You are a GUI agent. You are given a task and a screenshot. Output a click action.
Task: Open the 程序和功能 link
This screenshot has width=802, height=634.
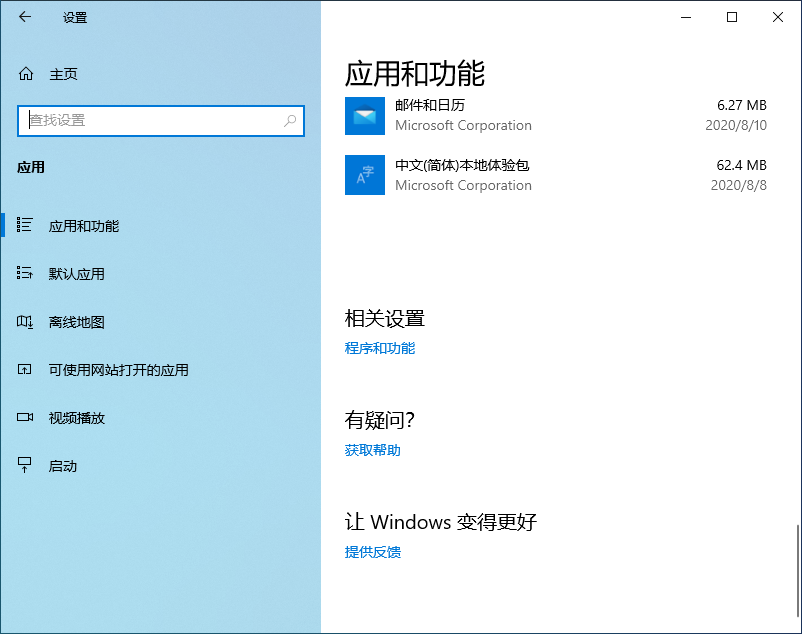(380, 348)
